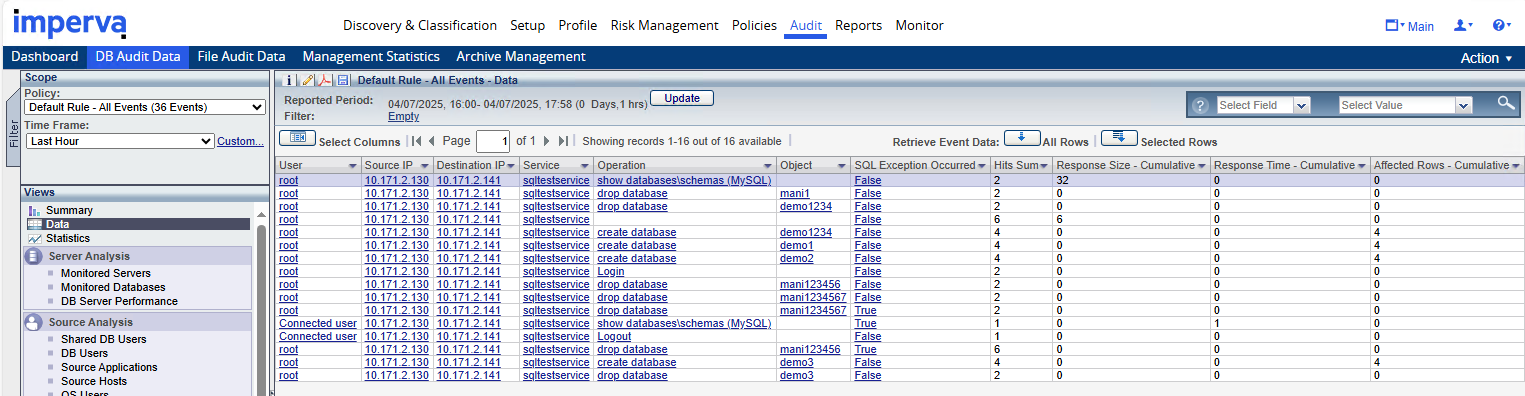This screenshot has height=396, width=1525.
Task: Click the Logout operation link
Action: (614, 337)
